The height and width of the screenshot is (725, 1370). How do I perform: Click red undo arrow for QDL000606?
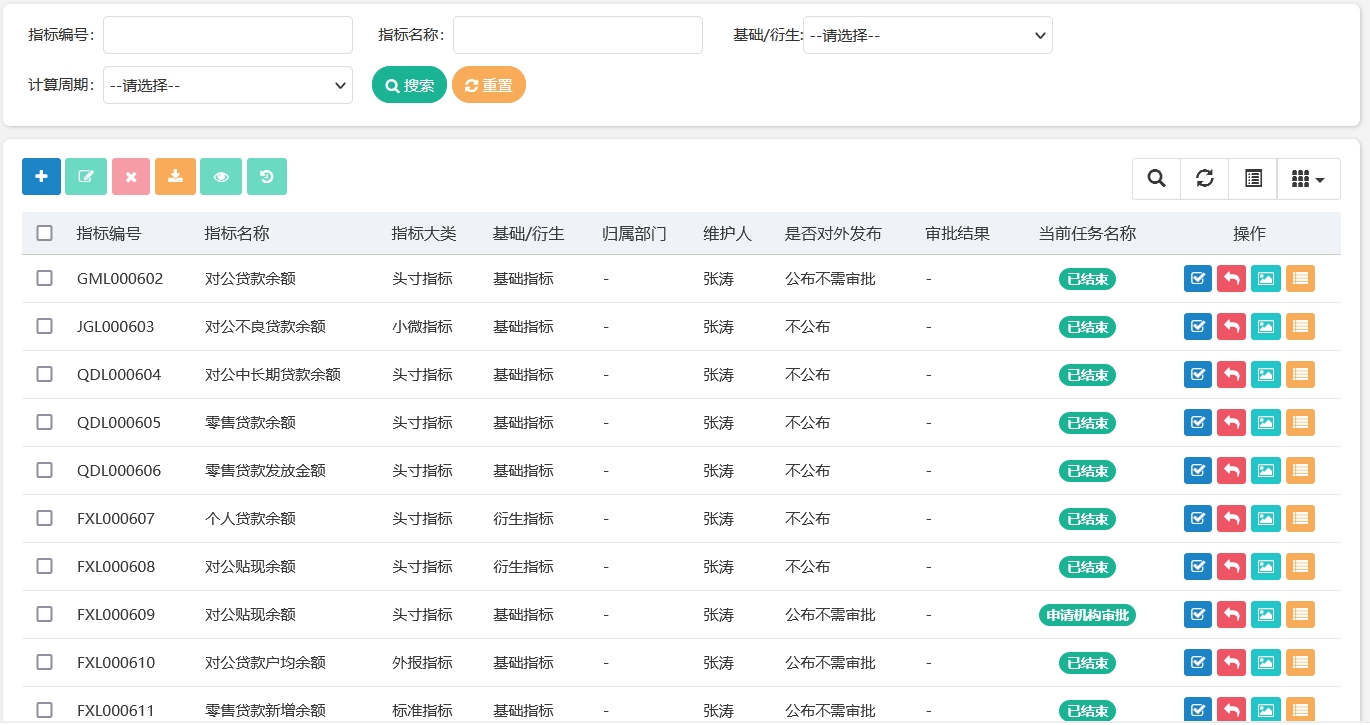pos(1232,471)
